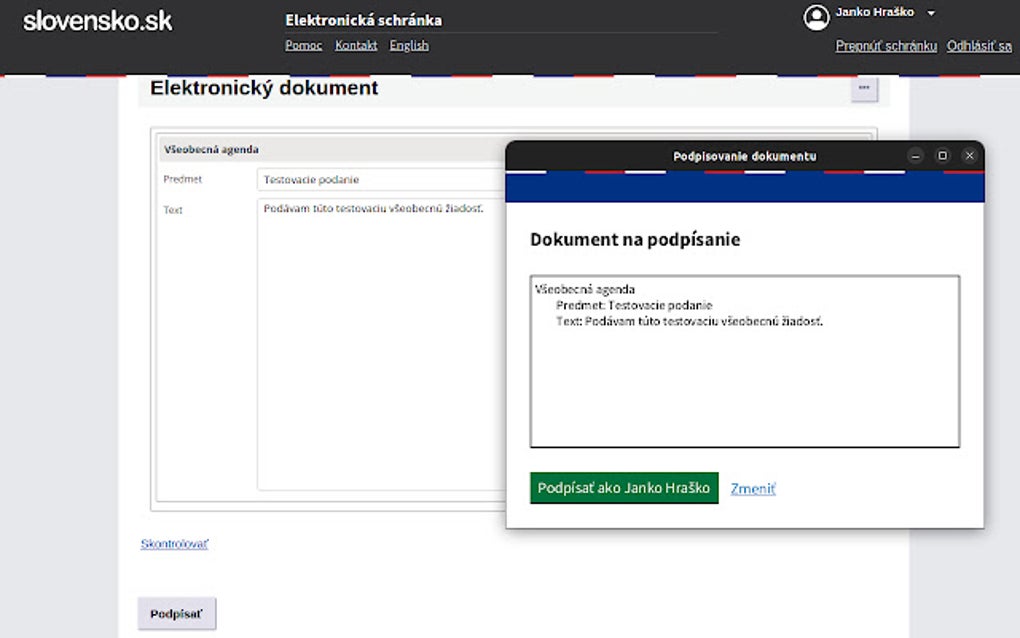Switch the site language to English

(409, 45)
